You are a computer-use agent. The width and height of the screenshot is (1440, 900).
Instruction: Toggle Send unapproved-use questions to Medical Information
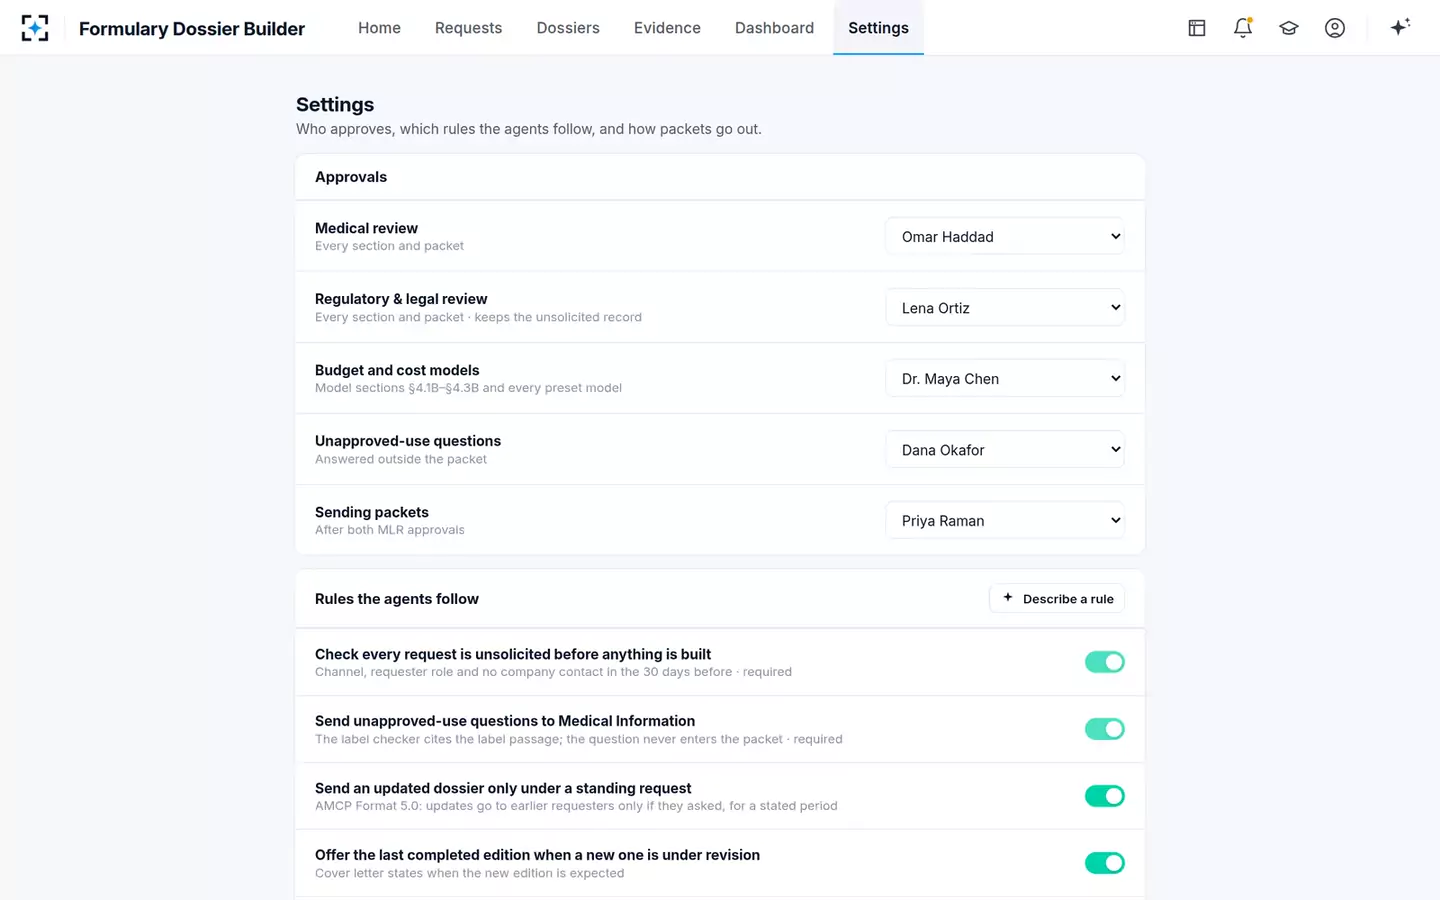point(1105,729)
